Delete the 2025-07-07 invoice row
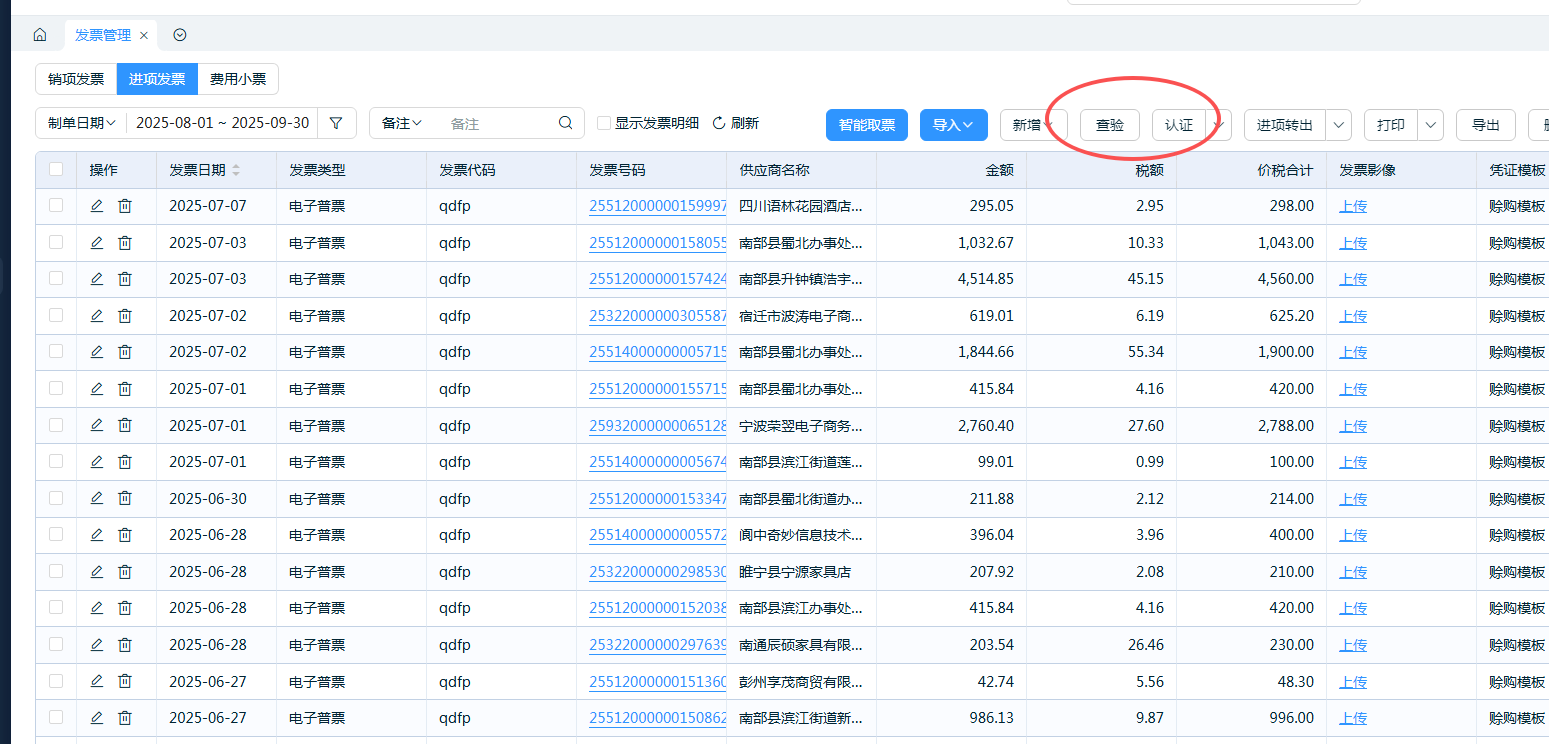Image resolution: width=1549 pixels, height=744 pixels. point(125,206)
